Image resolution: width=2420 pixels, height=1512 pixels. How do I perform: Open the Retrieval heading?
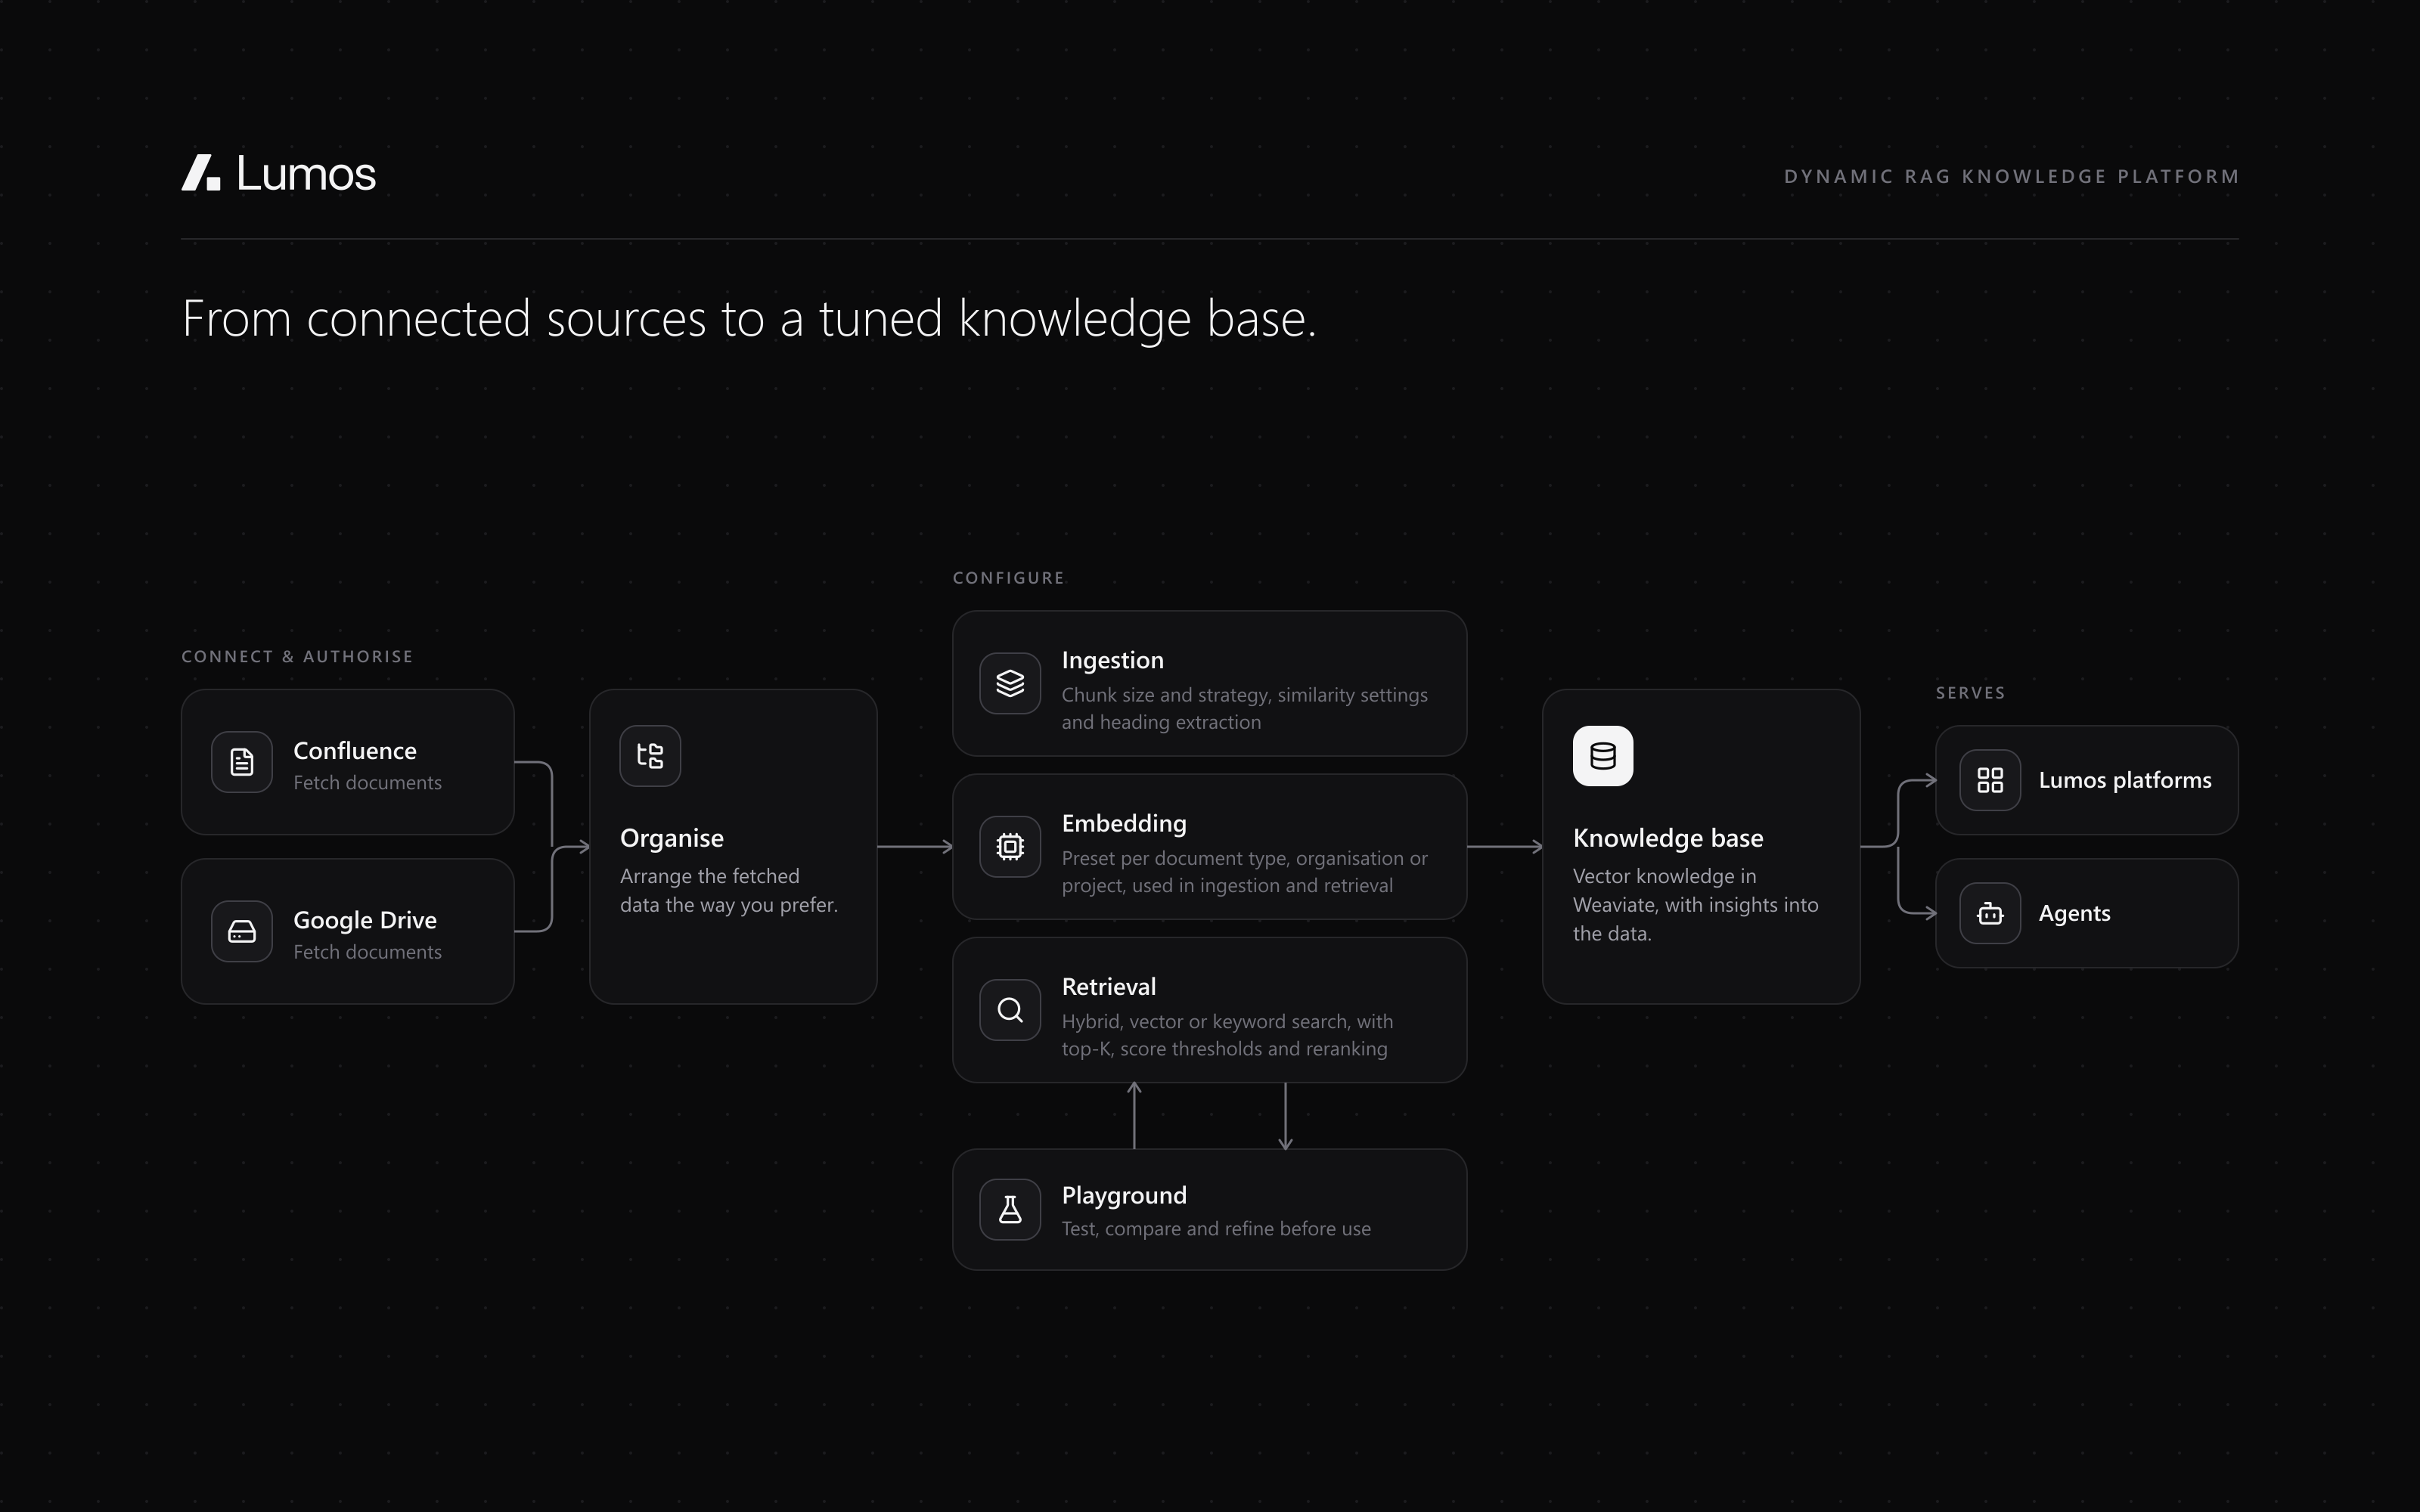tap(1109, 987)
